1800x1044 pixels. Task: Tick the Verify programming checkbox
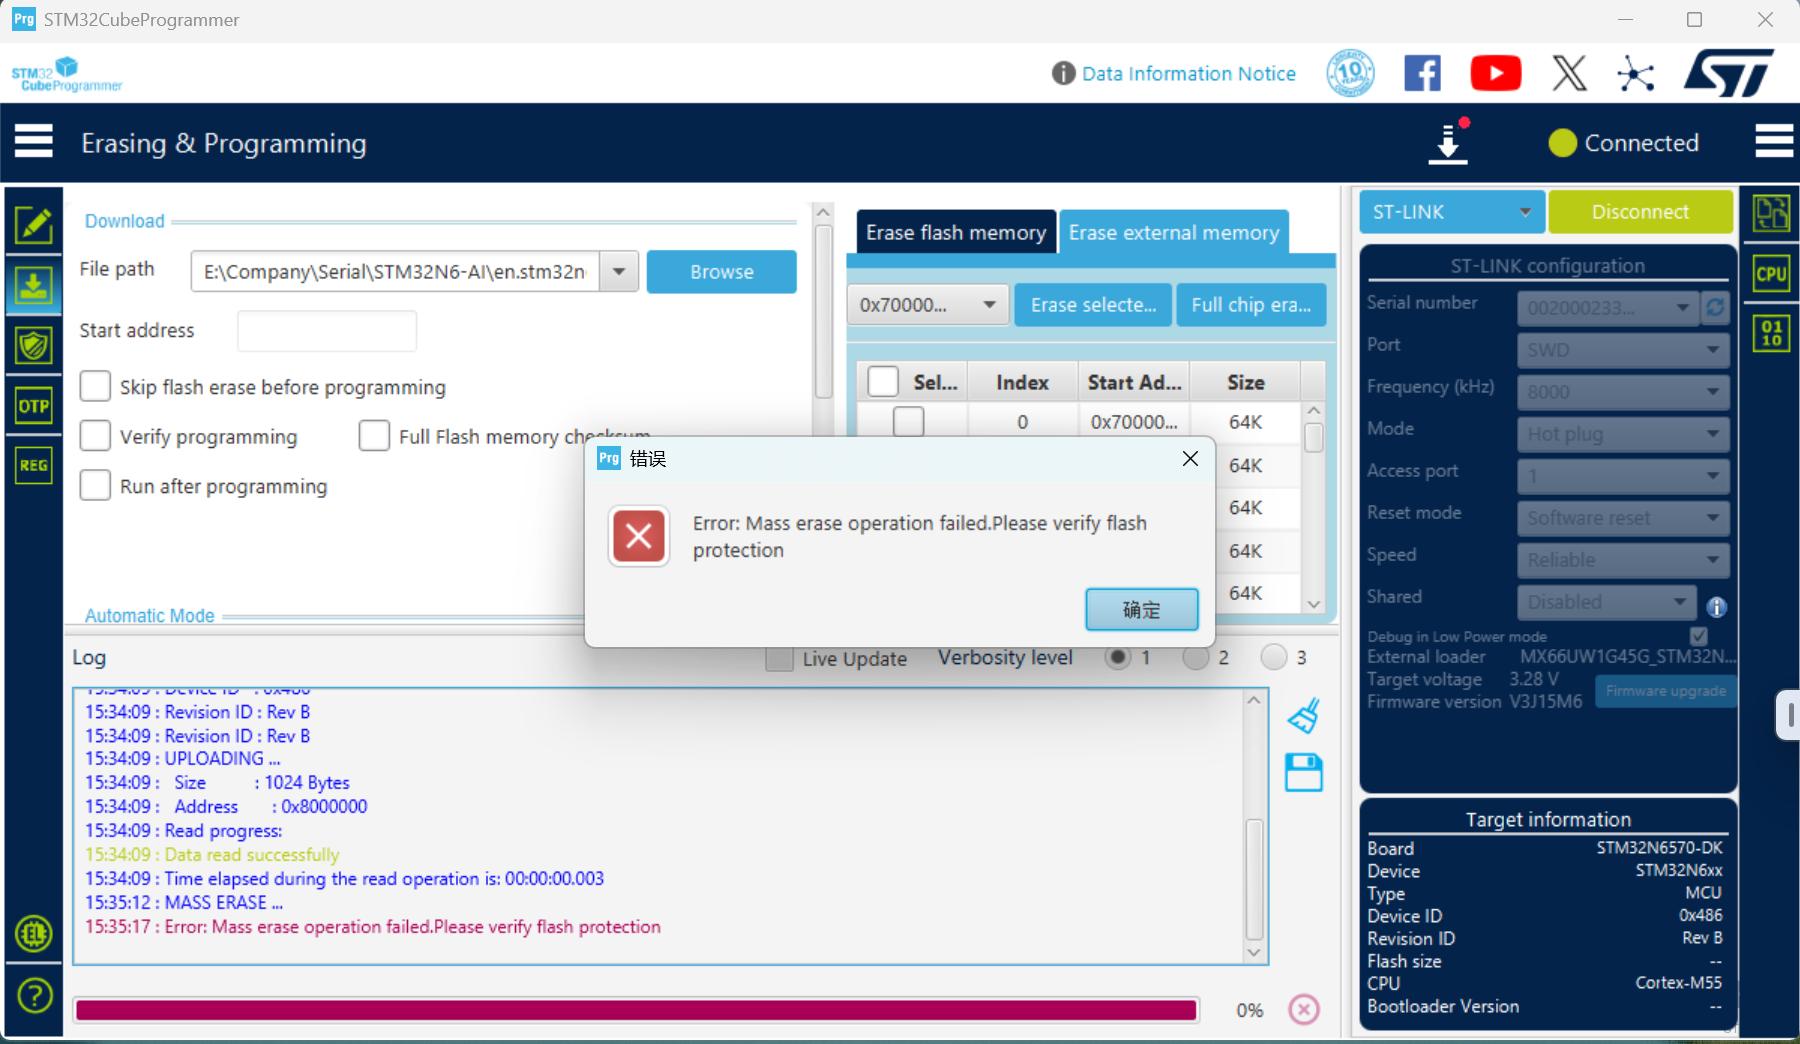95,436
